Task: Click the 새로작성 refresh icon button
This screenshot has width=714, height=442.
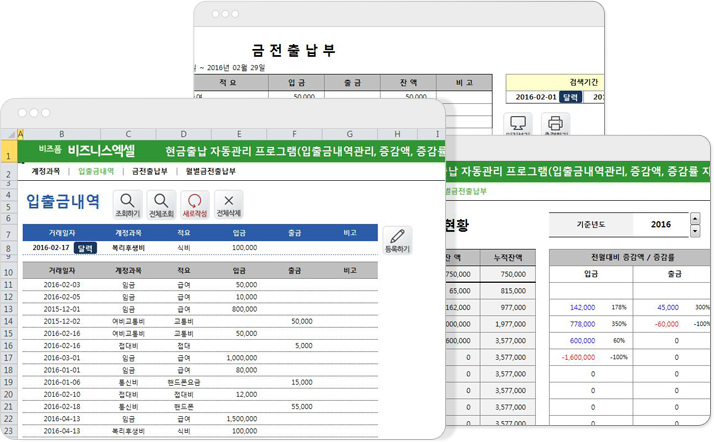Action: [x=195, y=204]
